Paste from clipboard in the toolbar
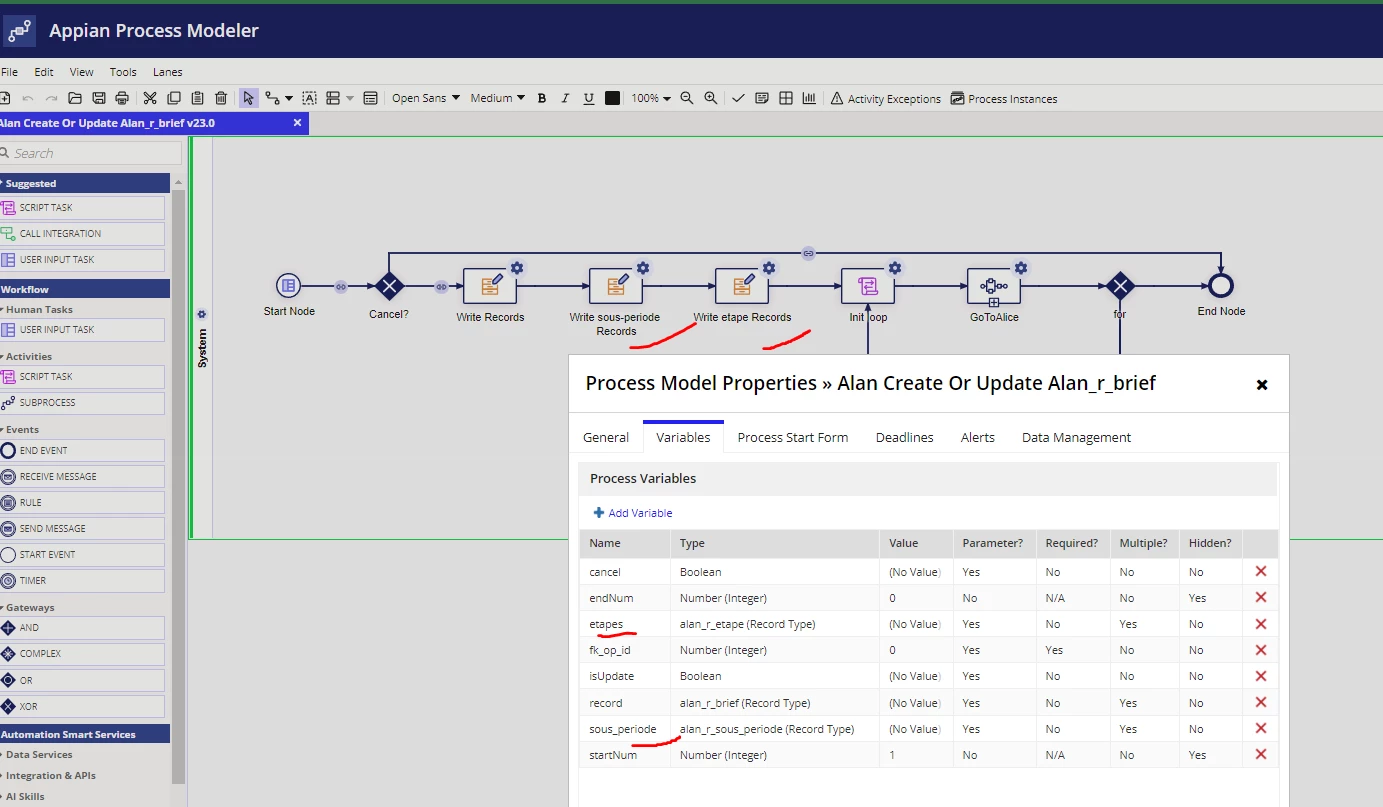Viewport: 1383px width, 807px height. tap(197, 98)
